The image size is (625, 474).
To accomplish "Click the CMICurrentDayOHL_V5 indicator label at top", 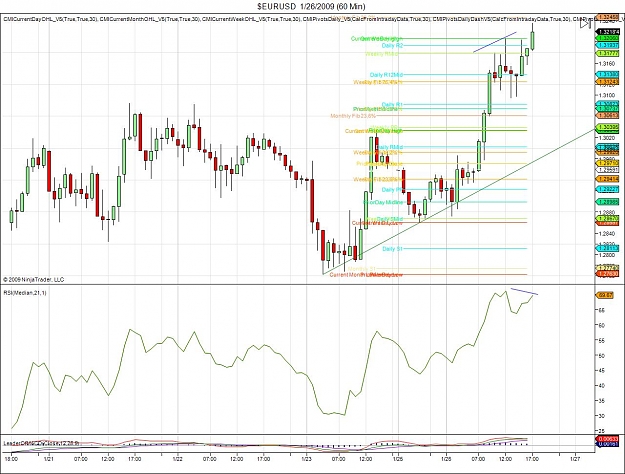I will tap(50, 19).
